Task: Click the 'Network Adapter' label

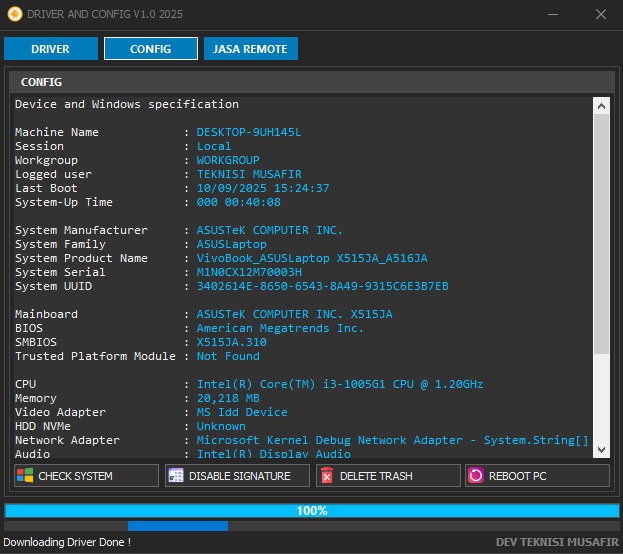Action: click(x=67, y=440)
